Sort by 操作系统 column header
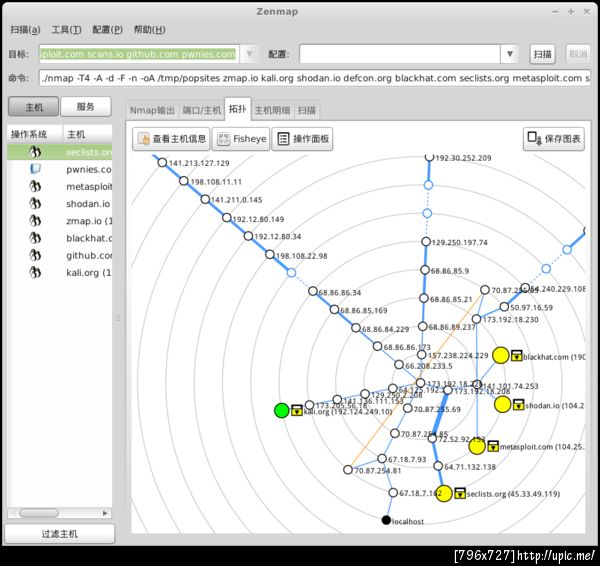Viewport: 600px width, 566px height. (35, 134)
